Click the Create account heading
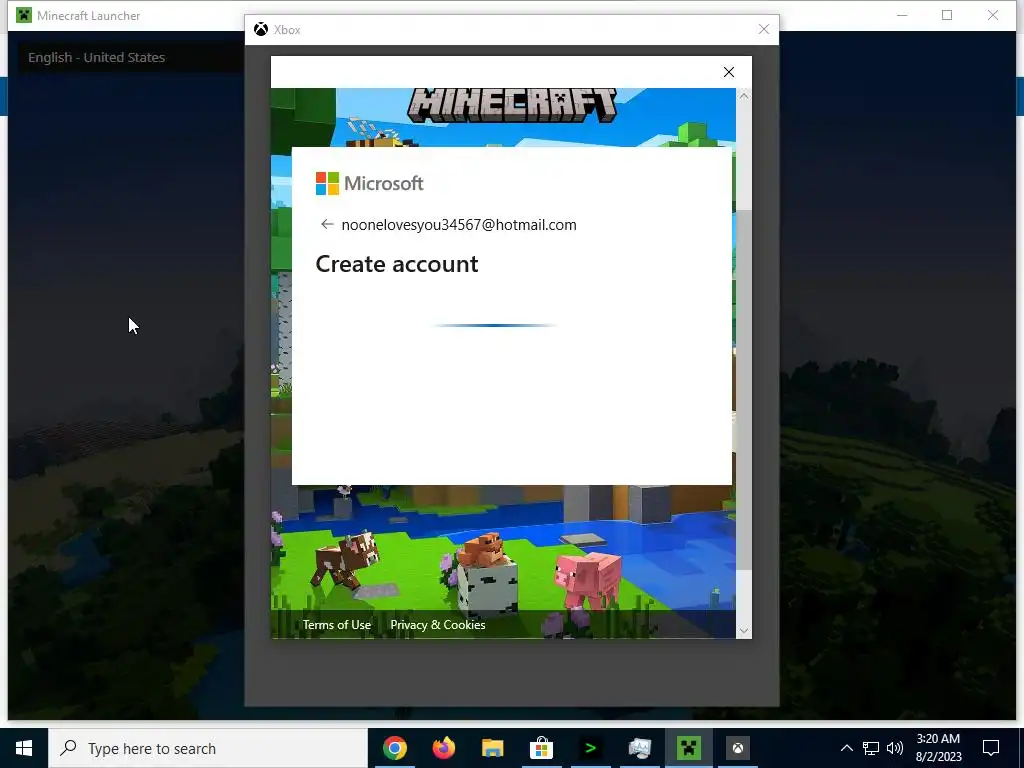 (397, 264)
